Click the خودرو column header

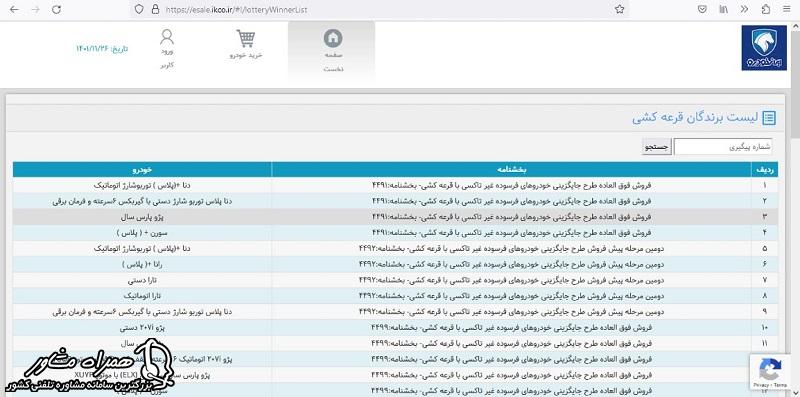click(142, 169)
